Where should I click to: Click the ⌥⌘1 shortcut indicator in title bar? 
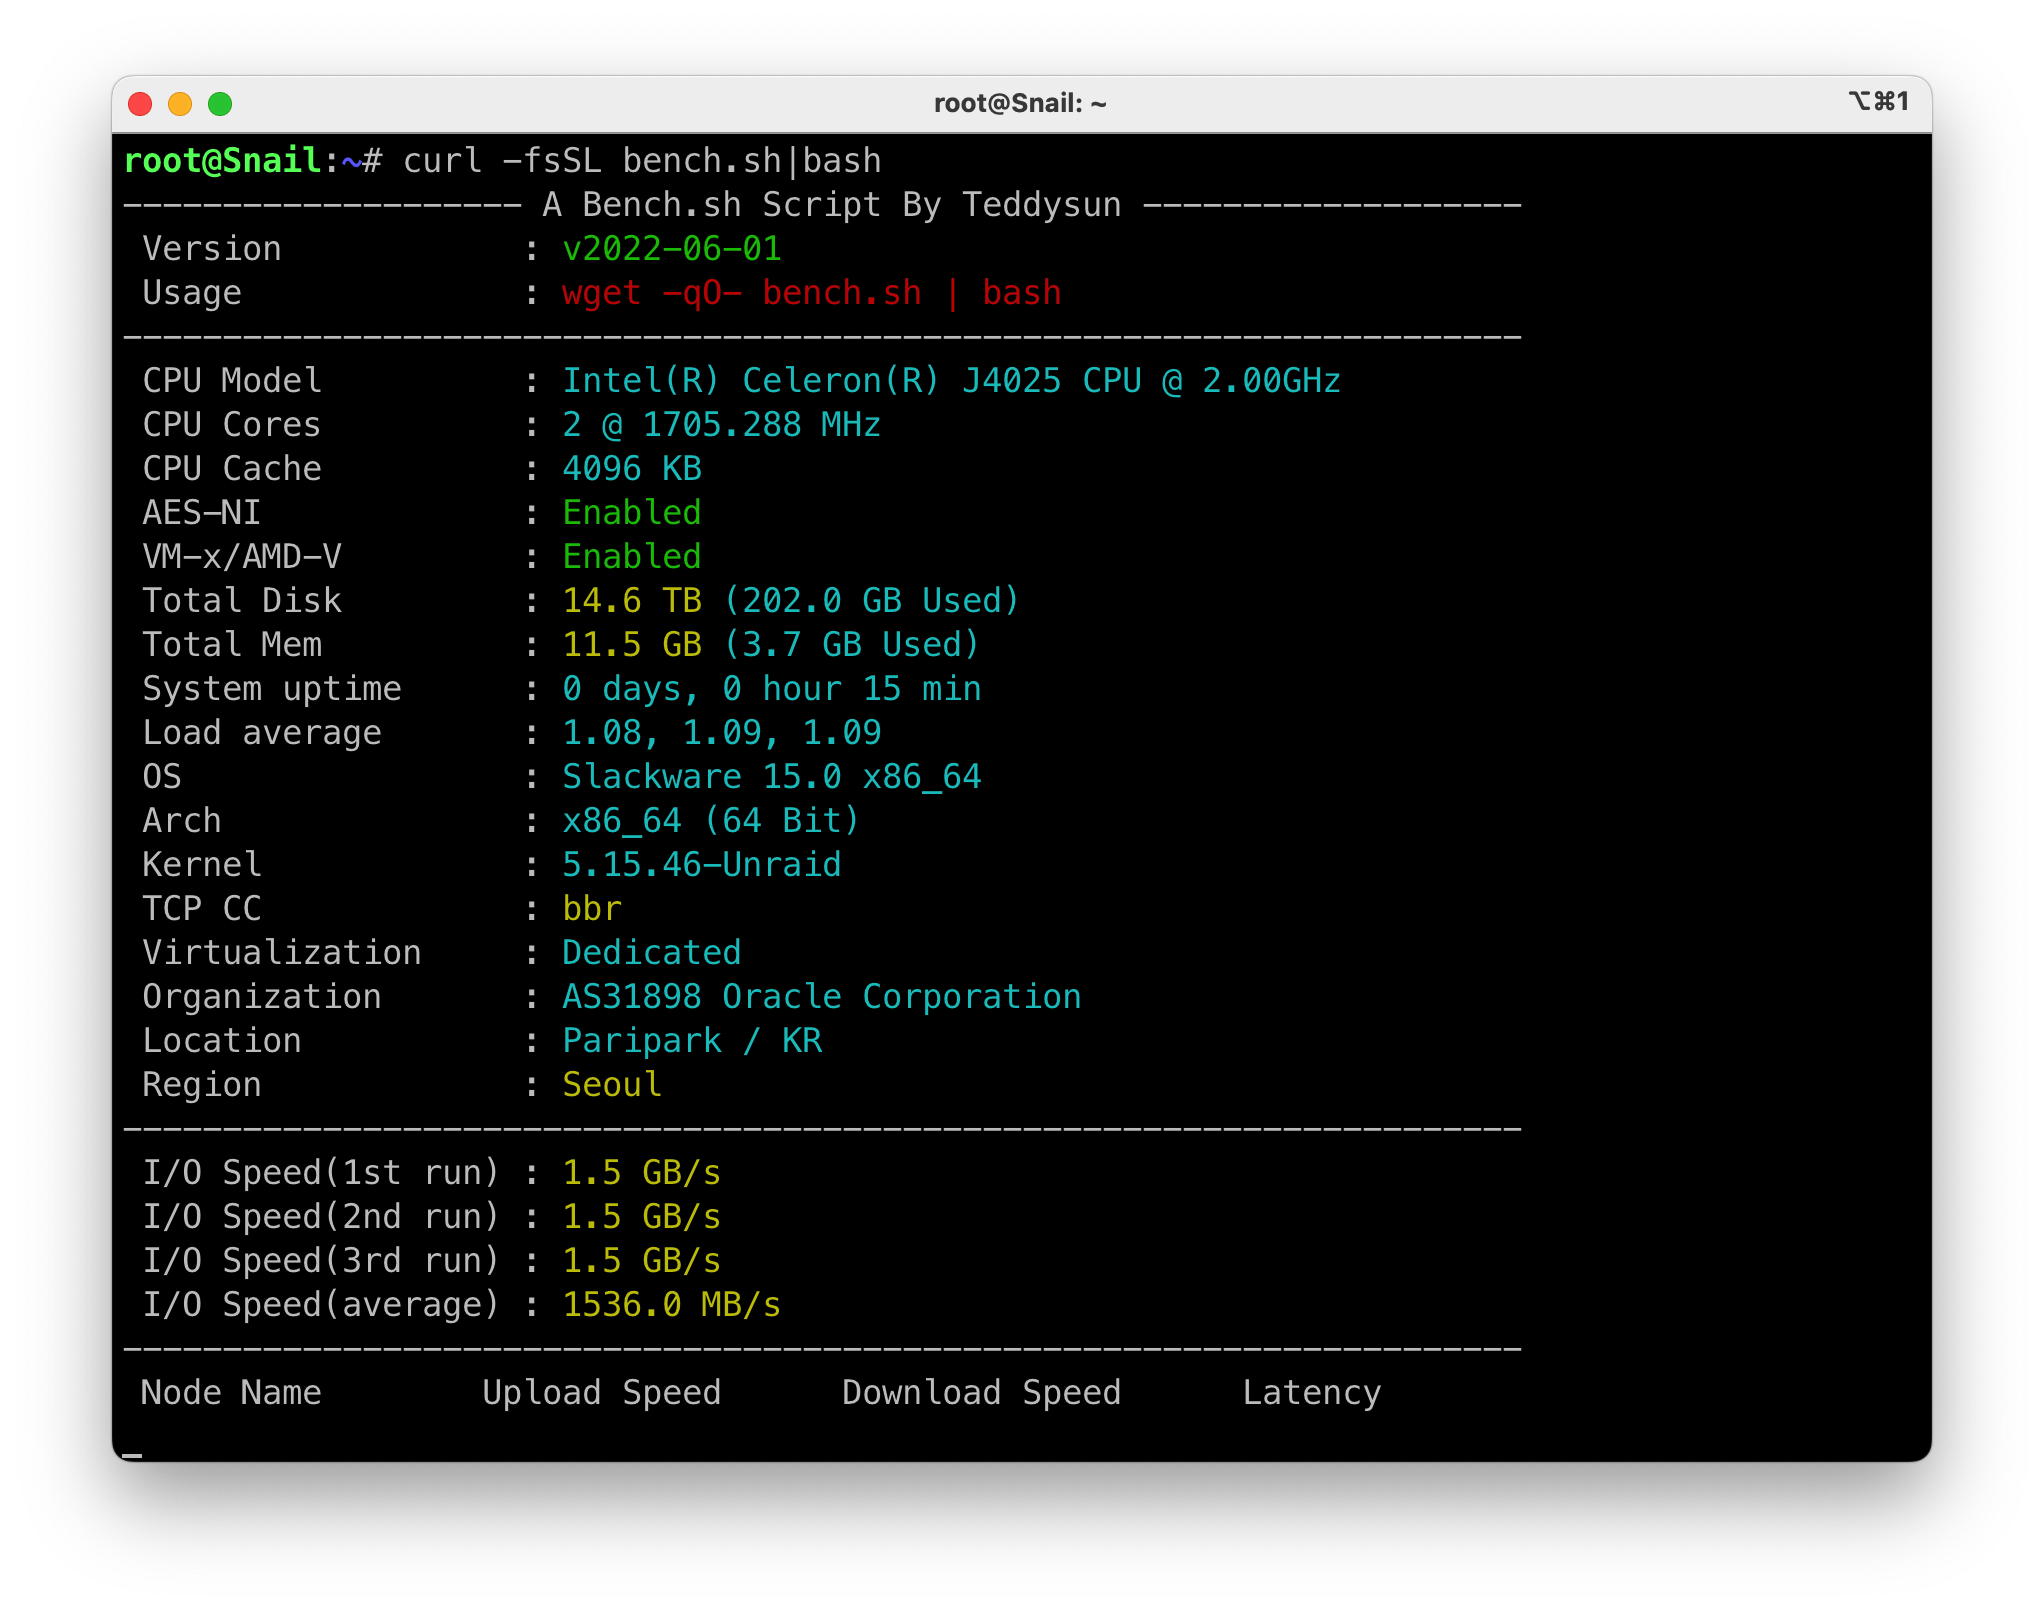[x=1878, y=102]
